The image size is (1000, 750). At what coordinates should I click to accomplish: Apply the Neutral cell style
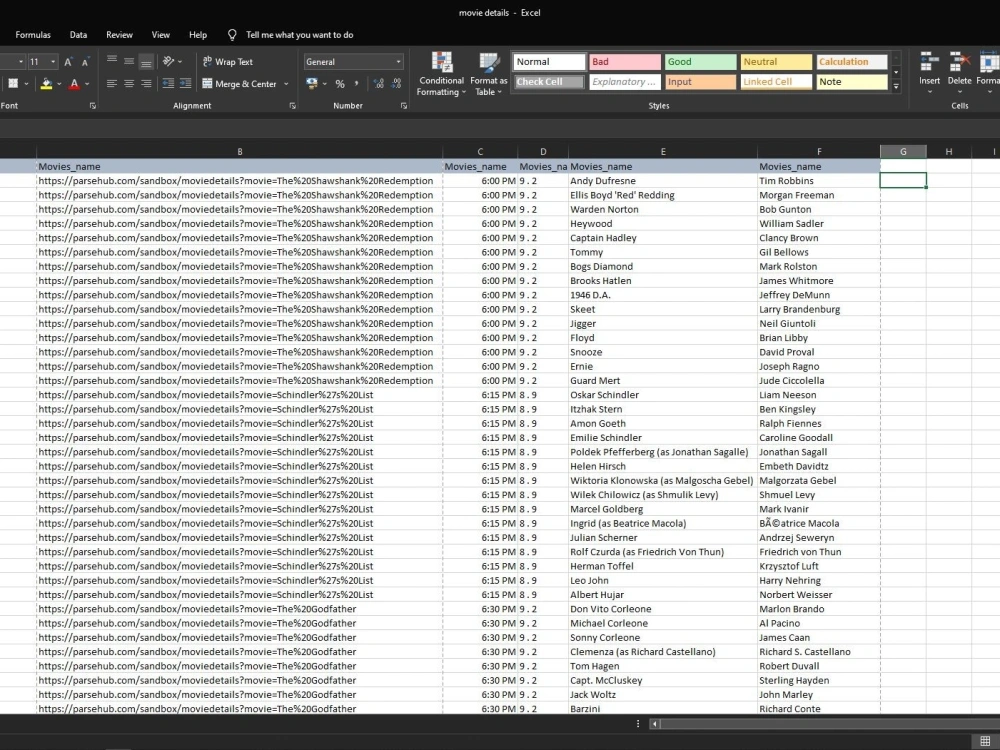point(776,62)
